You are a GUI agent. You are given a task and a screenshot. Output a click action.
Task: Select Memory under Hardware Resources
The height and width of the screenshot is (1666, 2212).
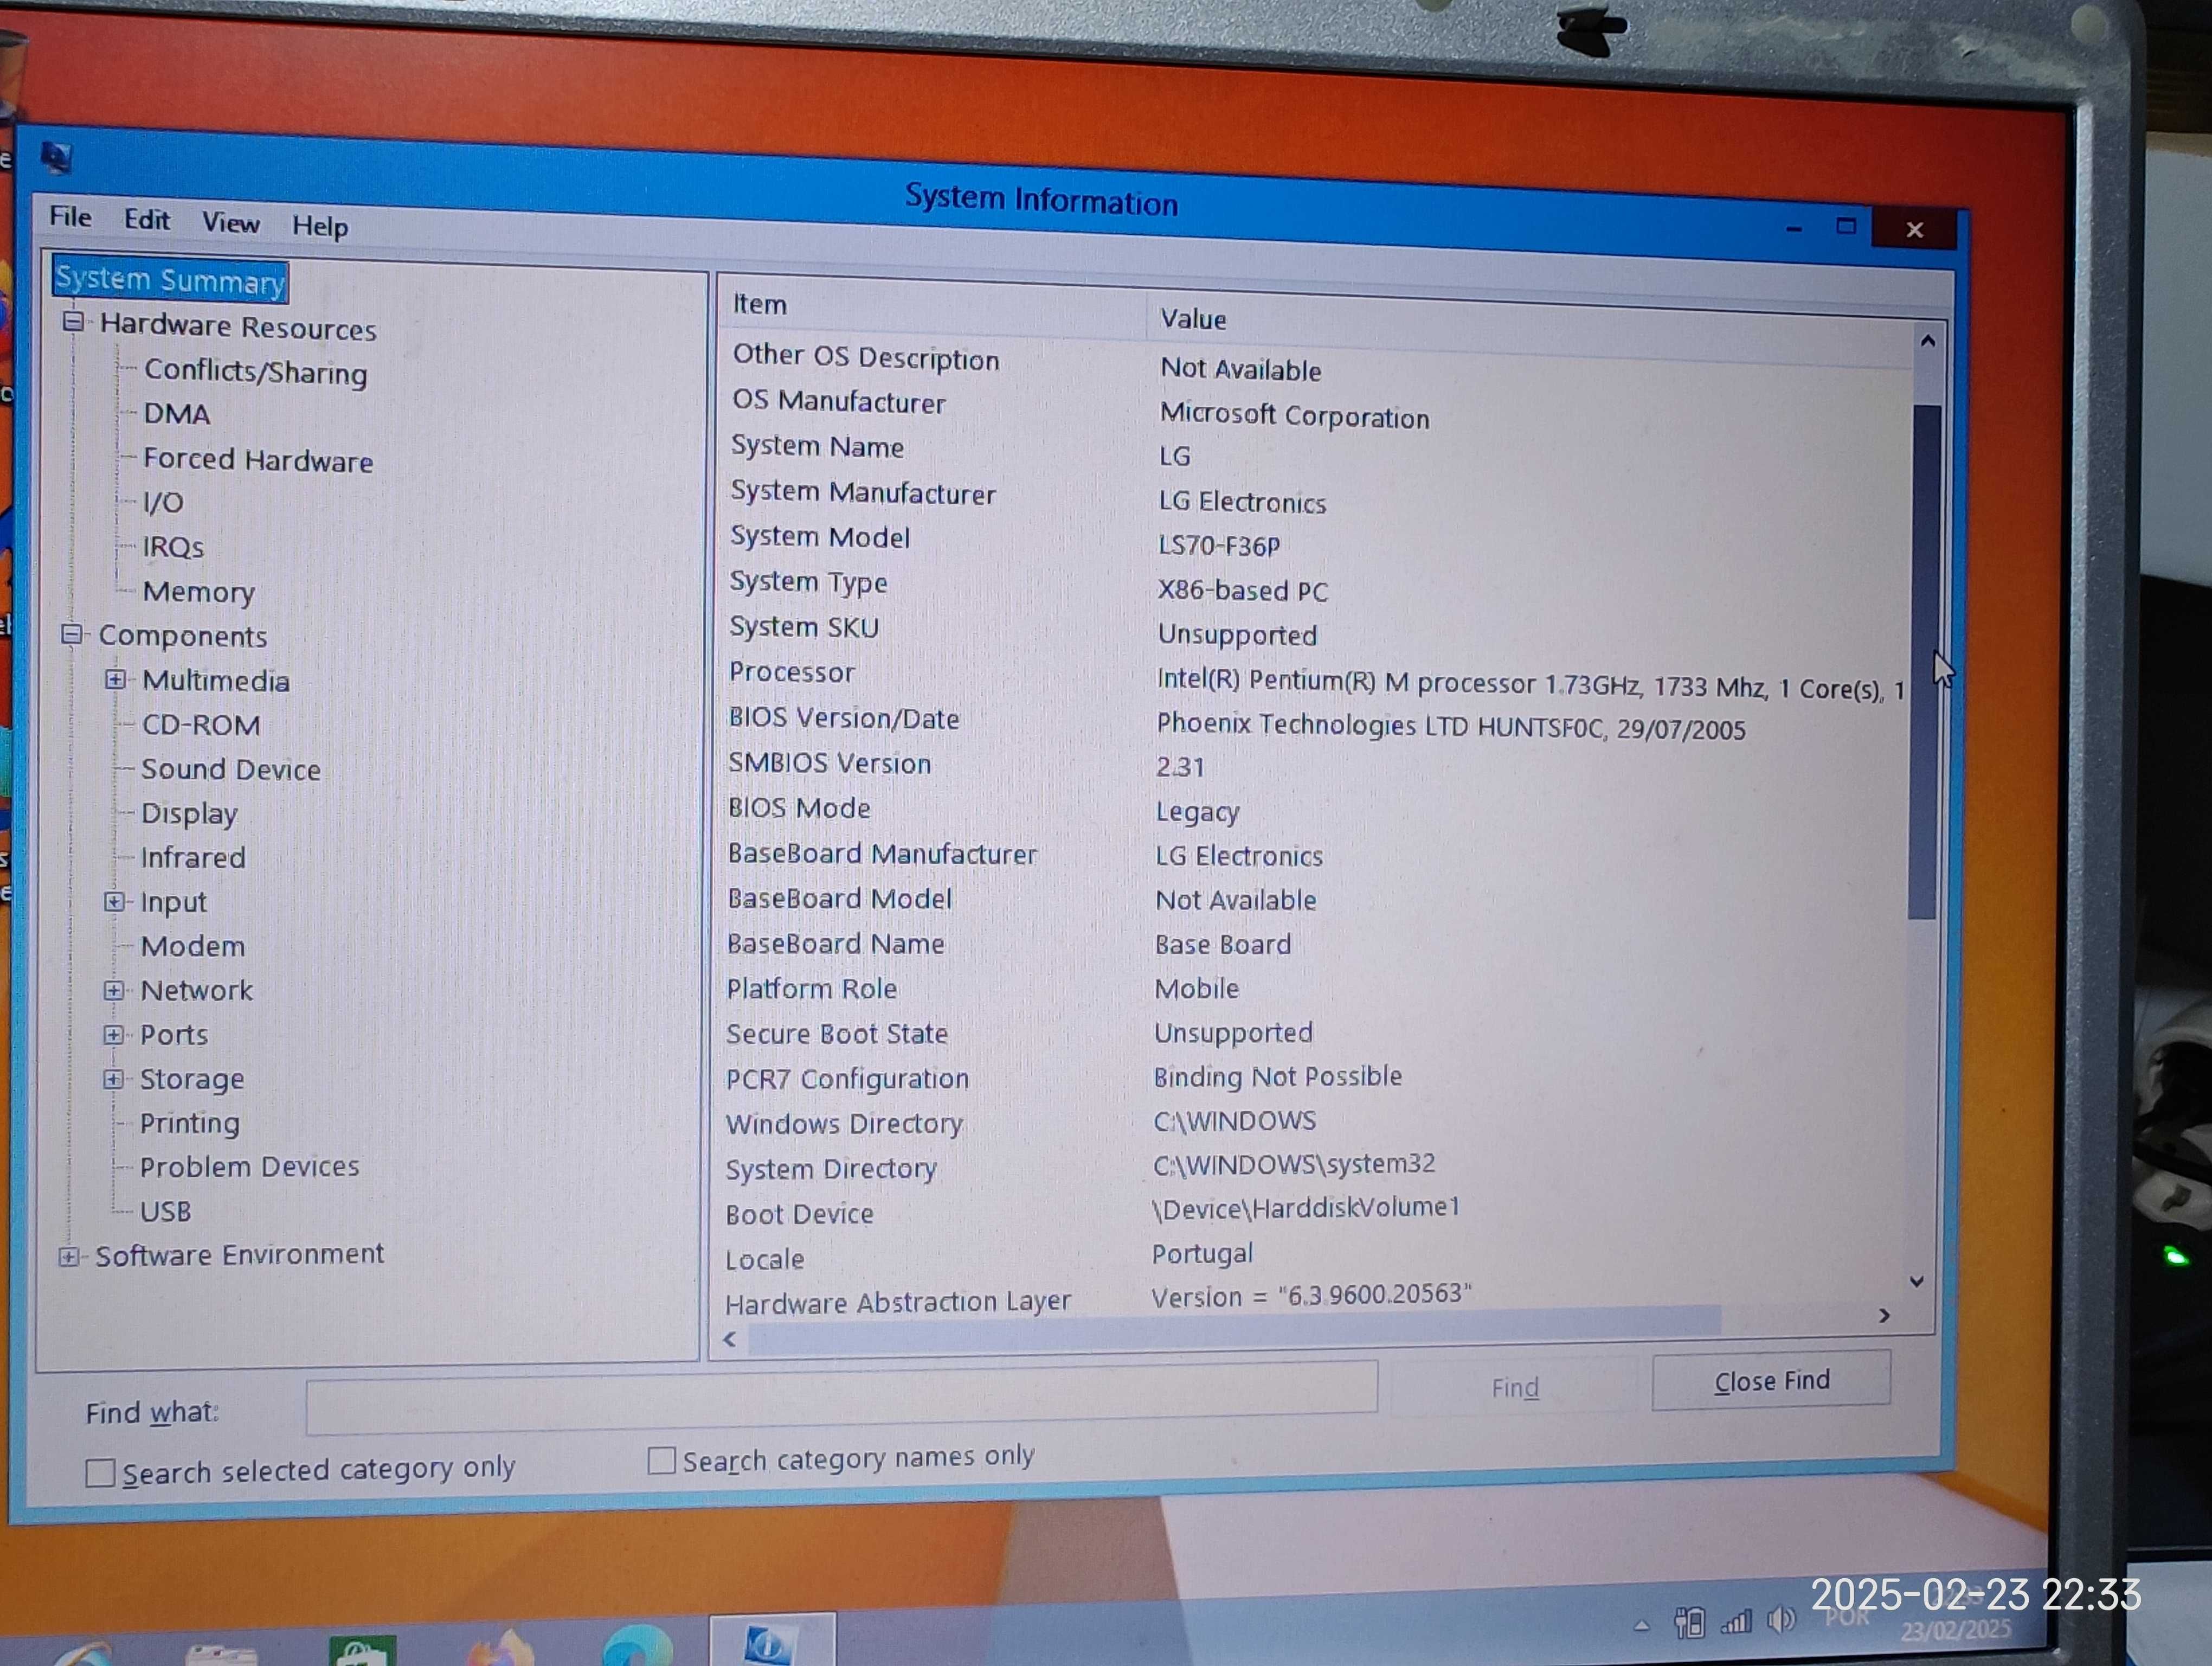pos(199,592)
